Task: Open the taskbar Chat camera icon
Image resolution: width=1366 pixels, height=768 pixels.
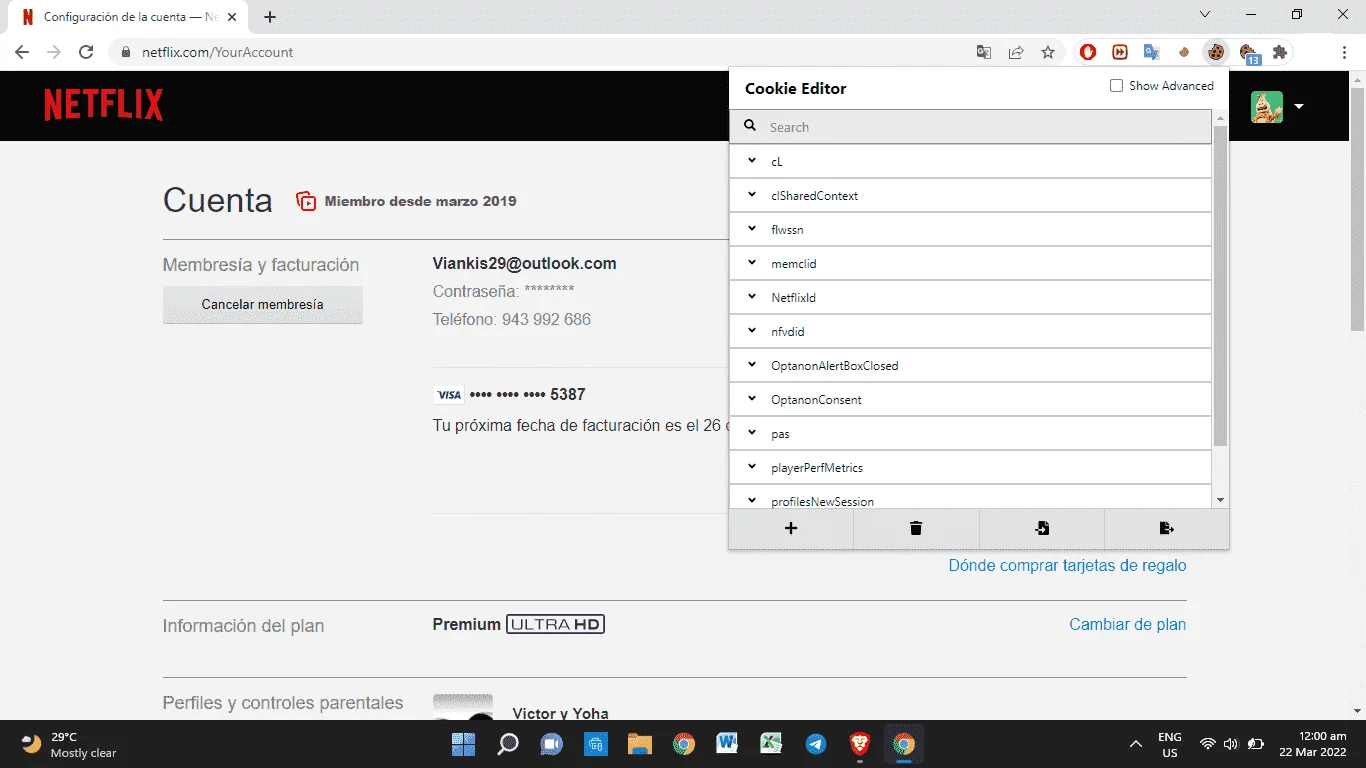Action: click(552, 744)
